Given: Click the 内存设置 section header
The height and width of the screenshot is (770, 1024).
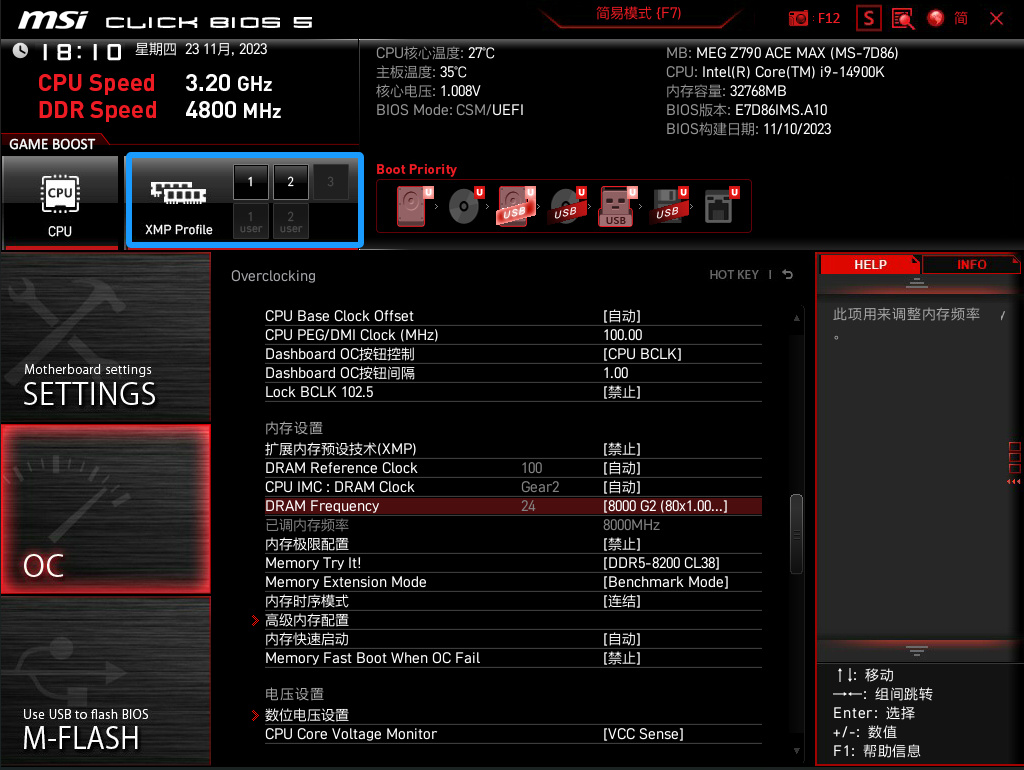Looking at the screenshot, I should [294, 428].
